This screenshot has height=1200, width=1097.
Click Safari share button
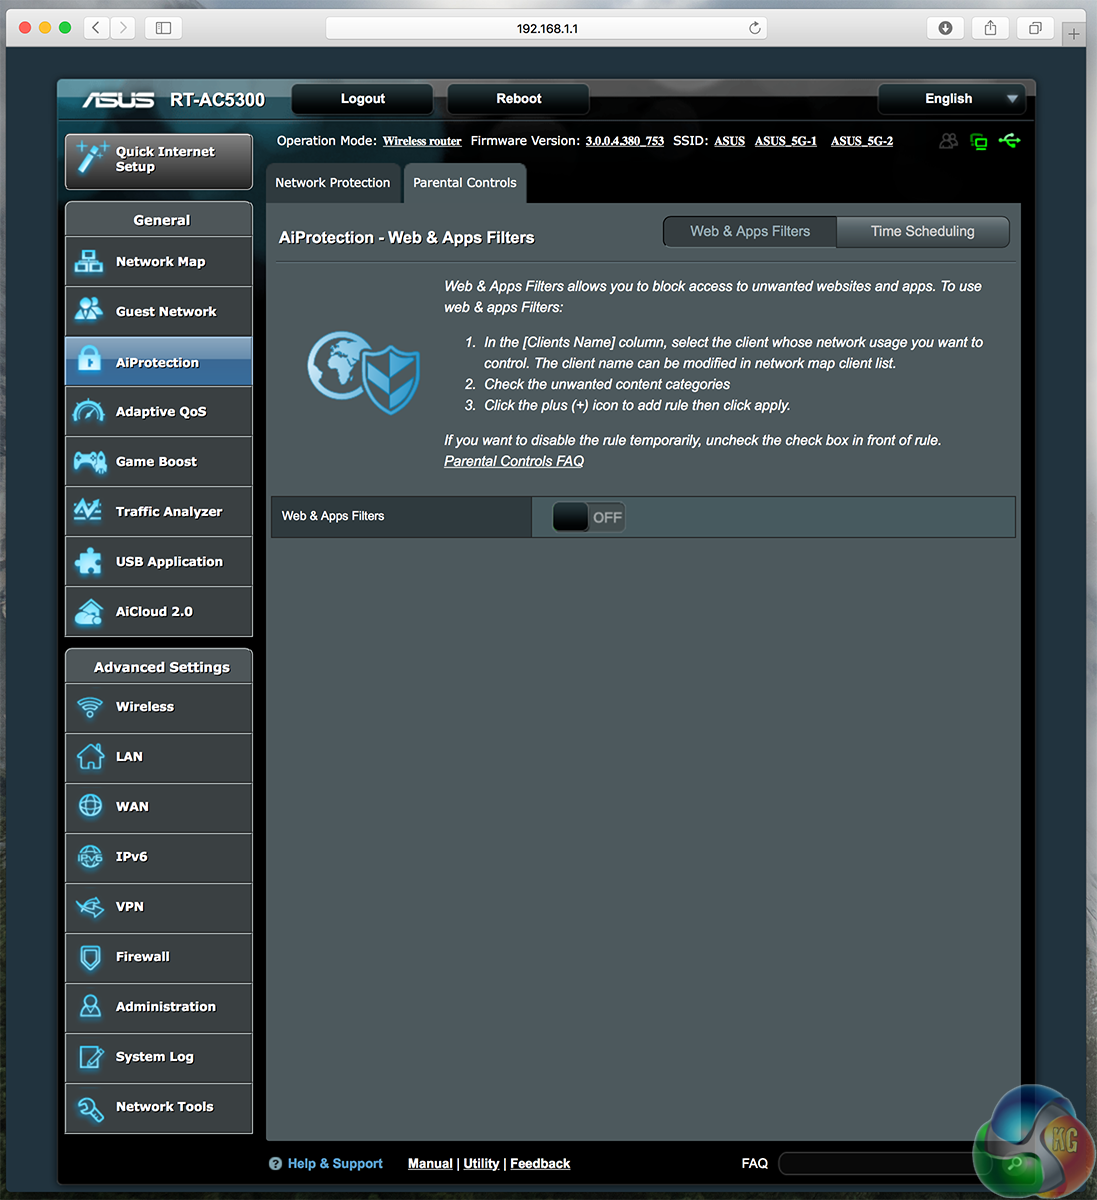pos(990,28)
